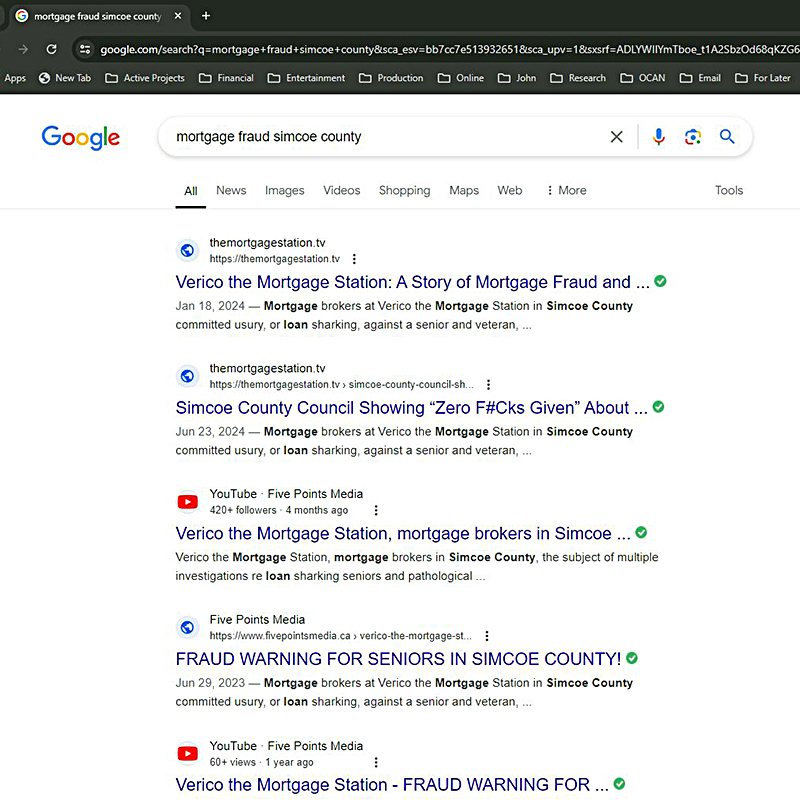The image size is (800, 800).
Task: Open options for 4 months ago YouTube result
Action: click(x=376, y=510)
